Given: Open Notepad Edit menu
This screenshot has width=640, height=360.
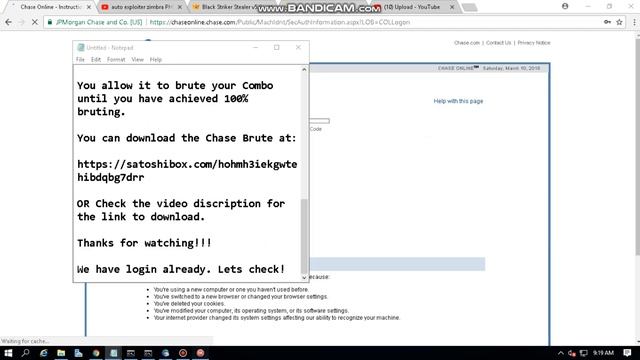Looking at the screenshot, I should coord(96,60).
